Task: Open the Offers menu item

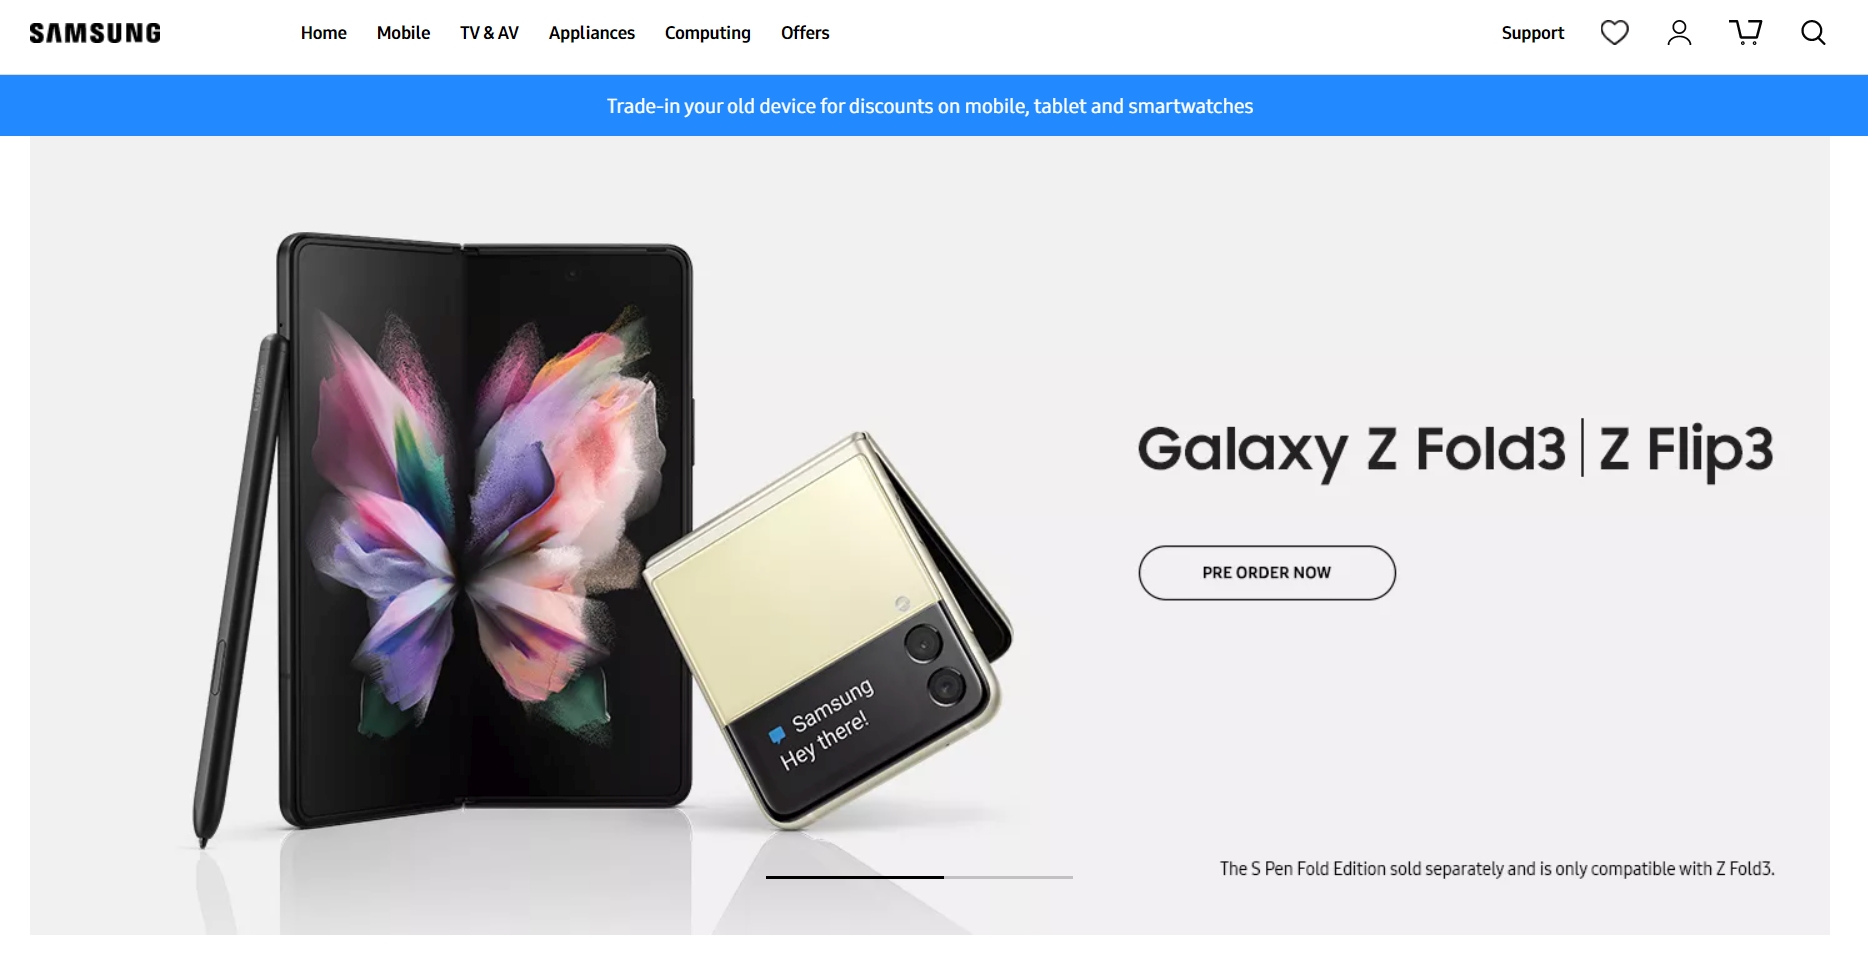Action: 805,33
